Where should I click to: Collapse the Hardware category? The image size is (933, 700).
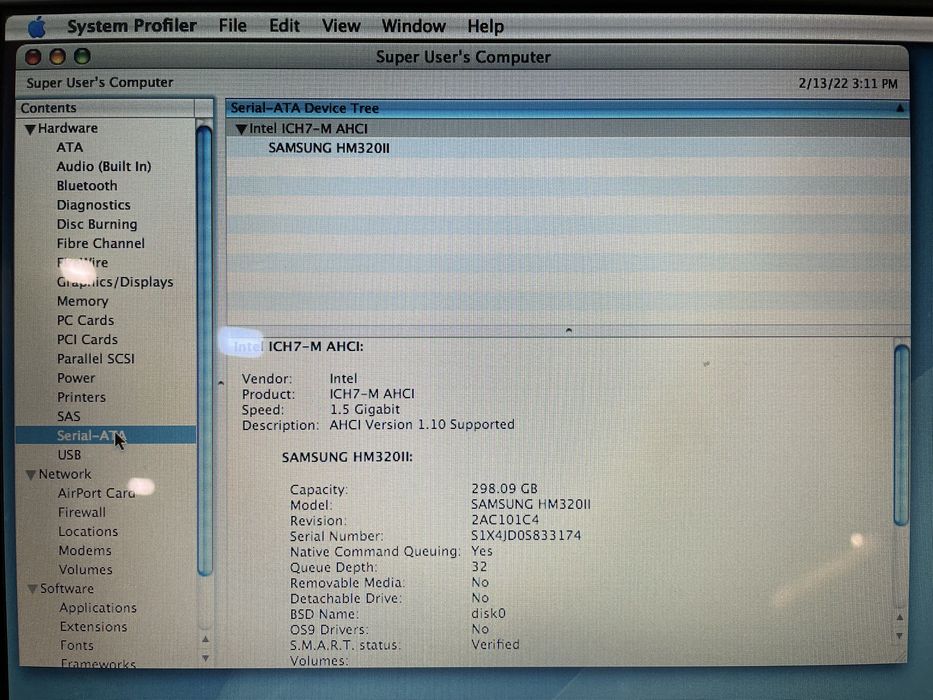point(30,129)
